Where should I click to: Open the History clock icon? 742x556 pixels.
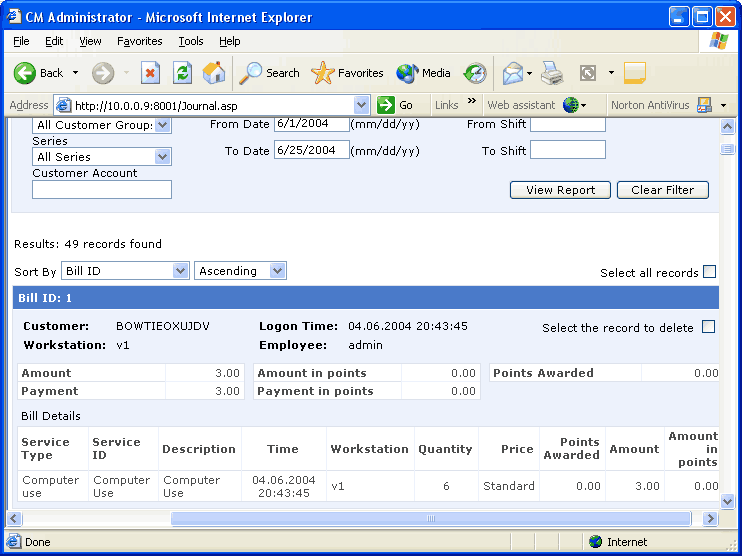pyautogui.click(x=475, y=73)
